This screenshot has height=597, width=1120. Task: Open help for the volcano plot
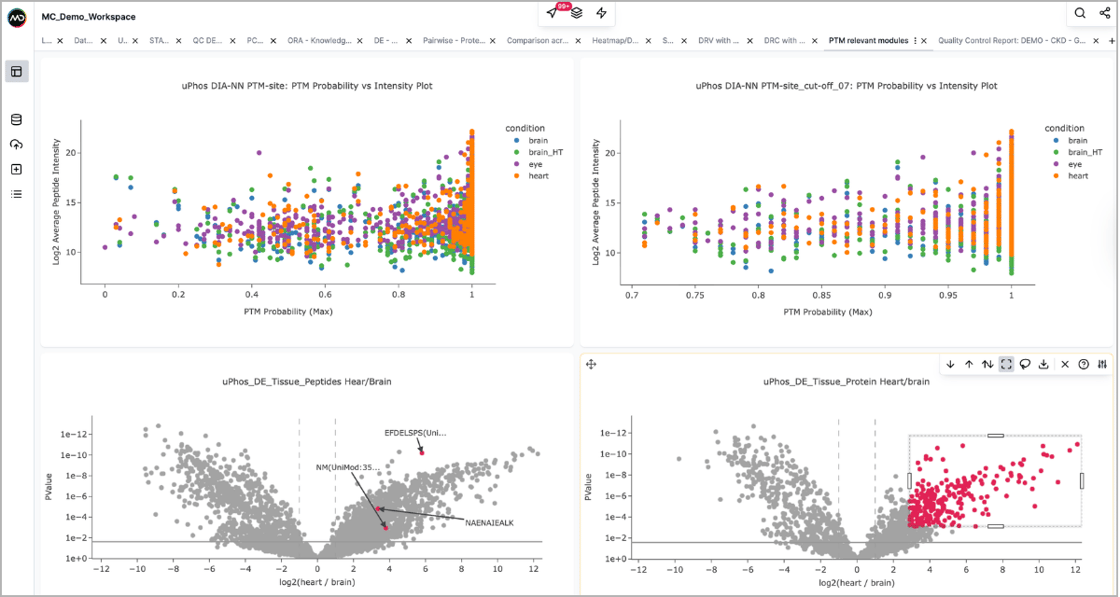[1083, 365]
